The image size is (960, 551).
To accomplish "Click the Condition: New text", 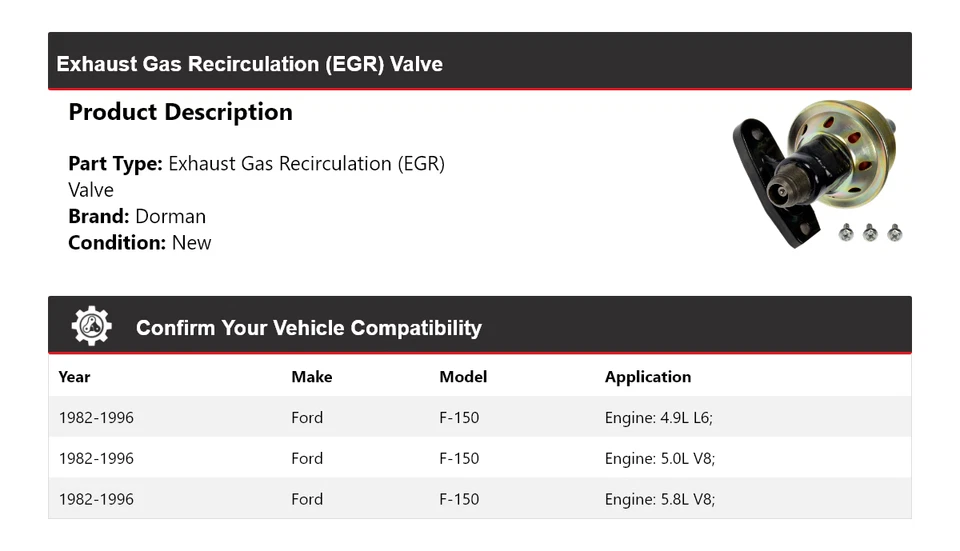I will pyautogui.click(x=140, y=242).
